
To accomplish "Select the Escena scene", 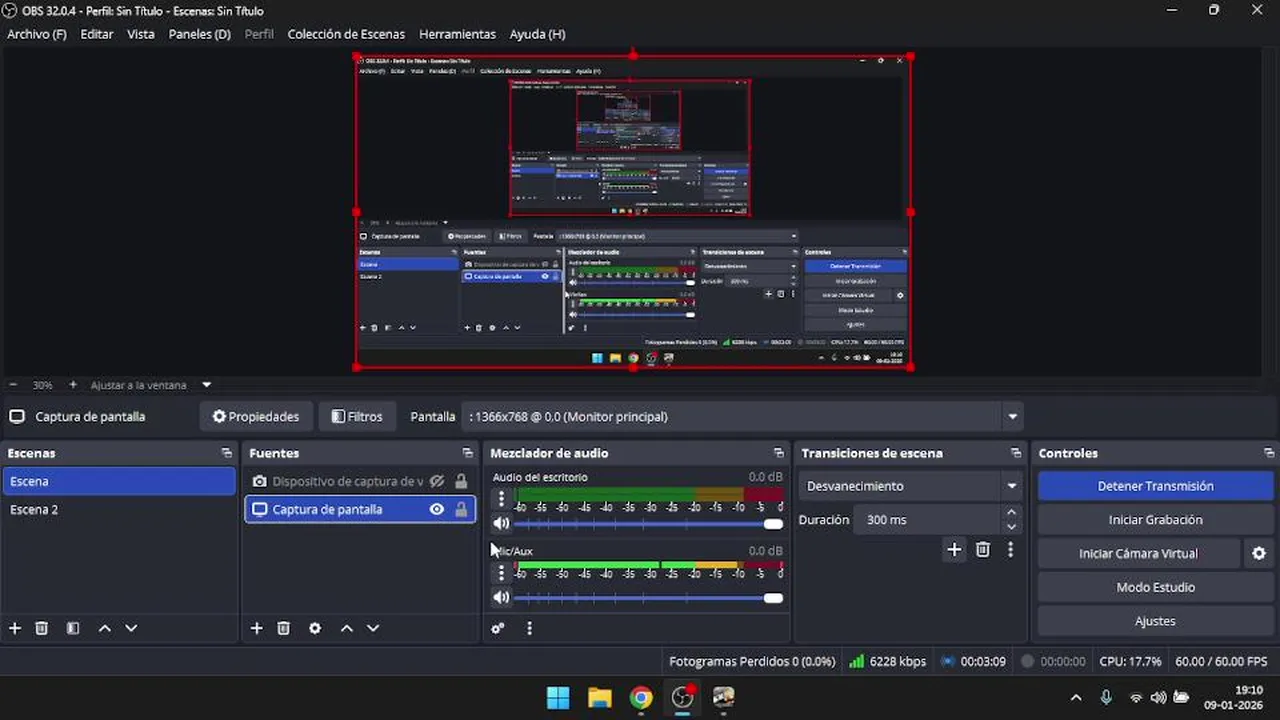I will tap(119, 481).
